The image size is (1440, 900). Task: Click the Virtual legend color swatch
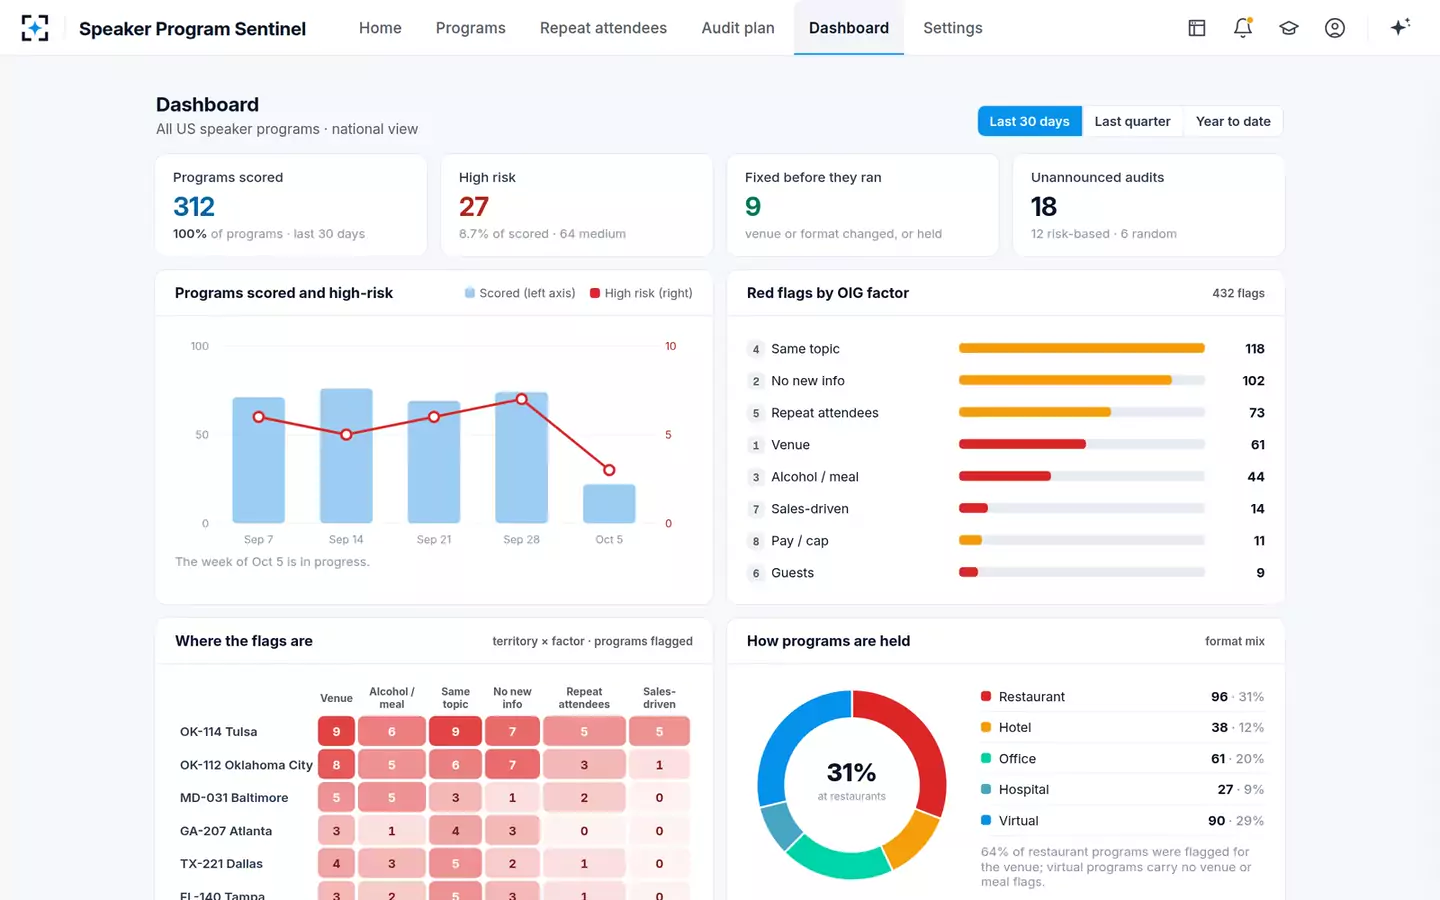point(986,820)
